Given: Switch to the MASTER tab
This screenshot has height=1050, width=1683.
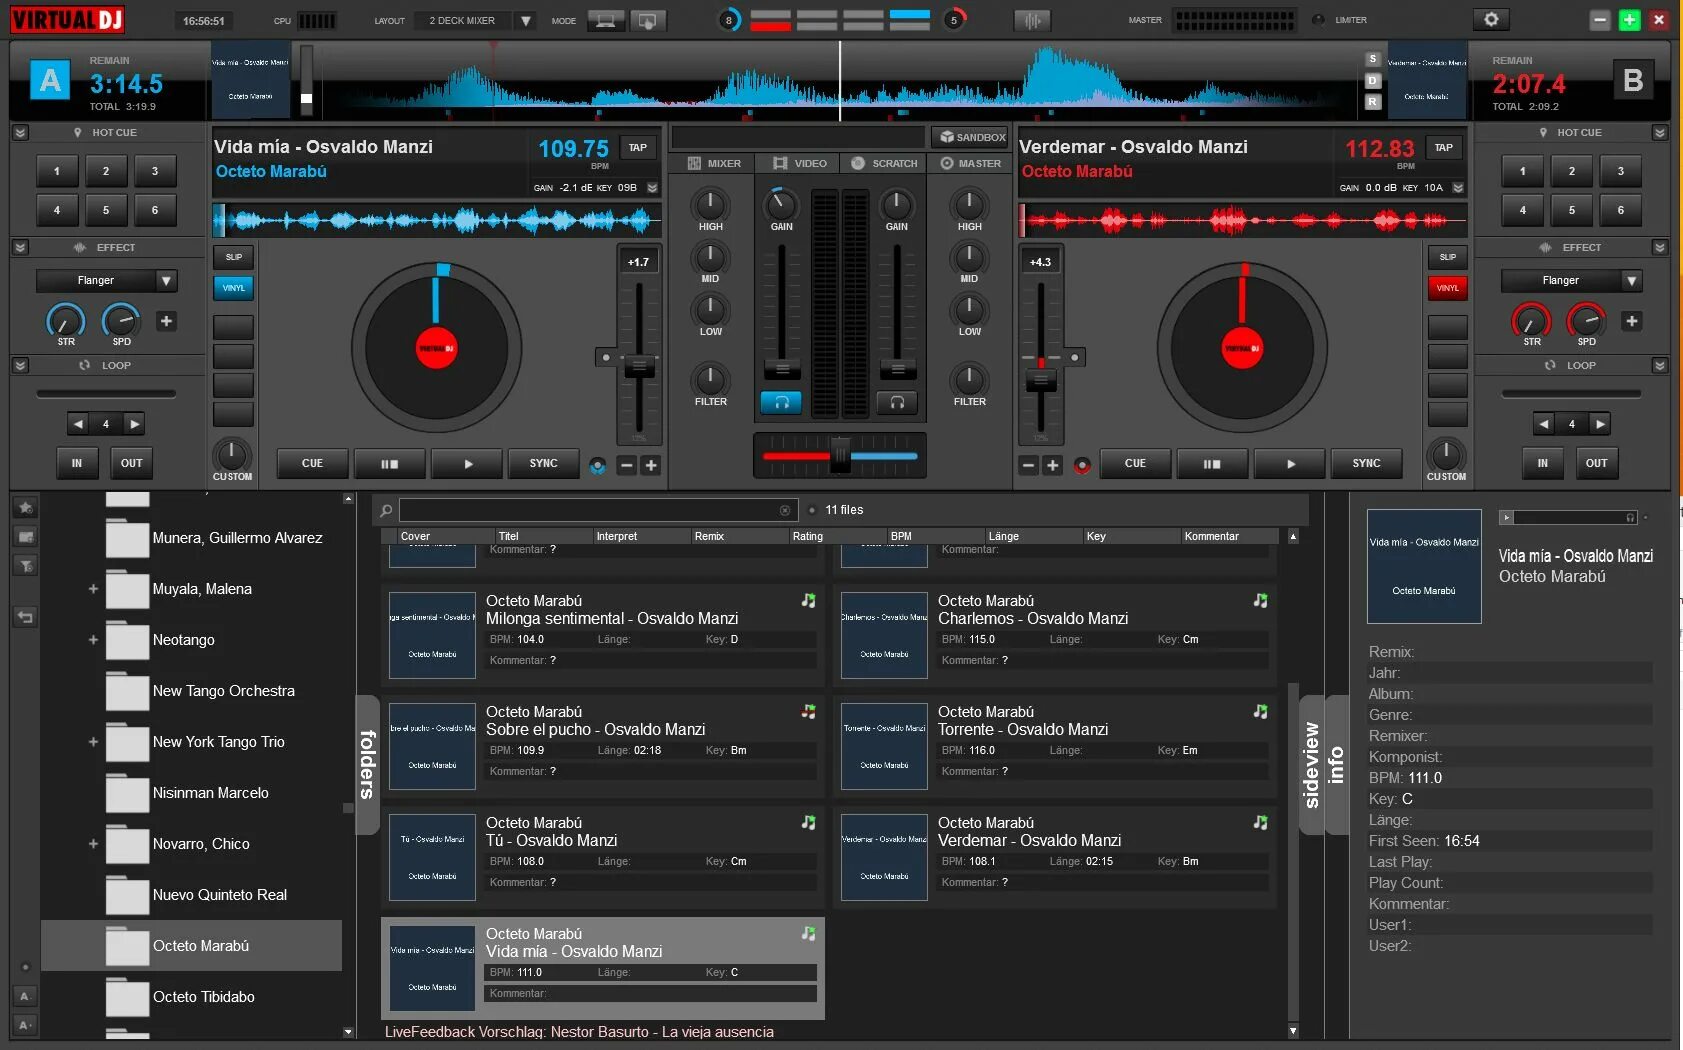Looking at the screenshot, I should tap(970, 163).
